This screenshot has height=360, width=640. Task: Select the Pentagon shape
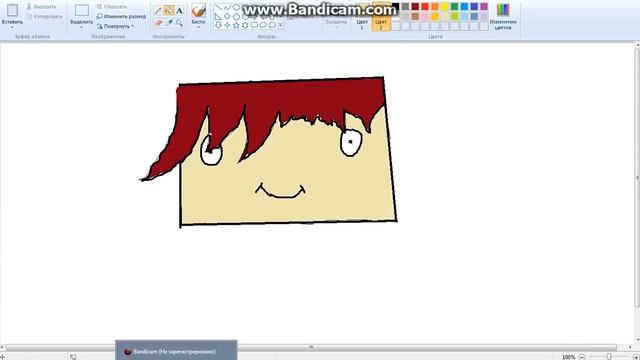(236, 16)
